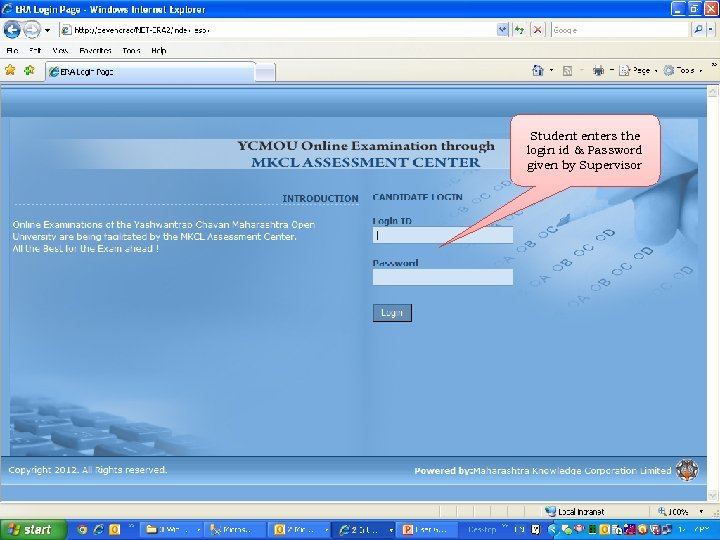Expand the Print dropdown arrow

pos(612,71)
